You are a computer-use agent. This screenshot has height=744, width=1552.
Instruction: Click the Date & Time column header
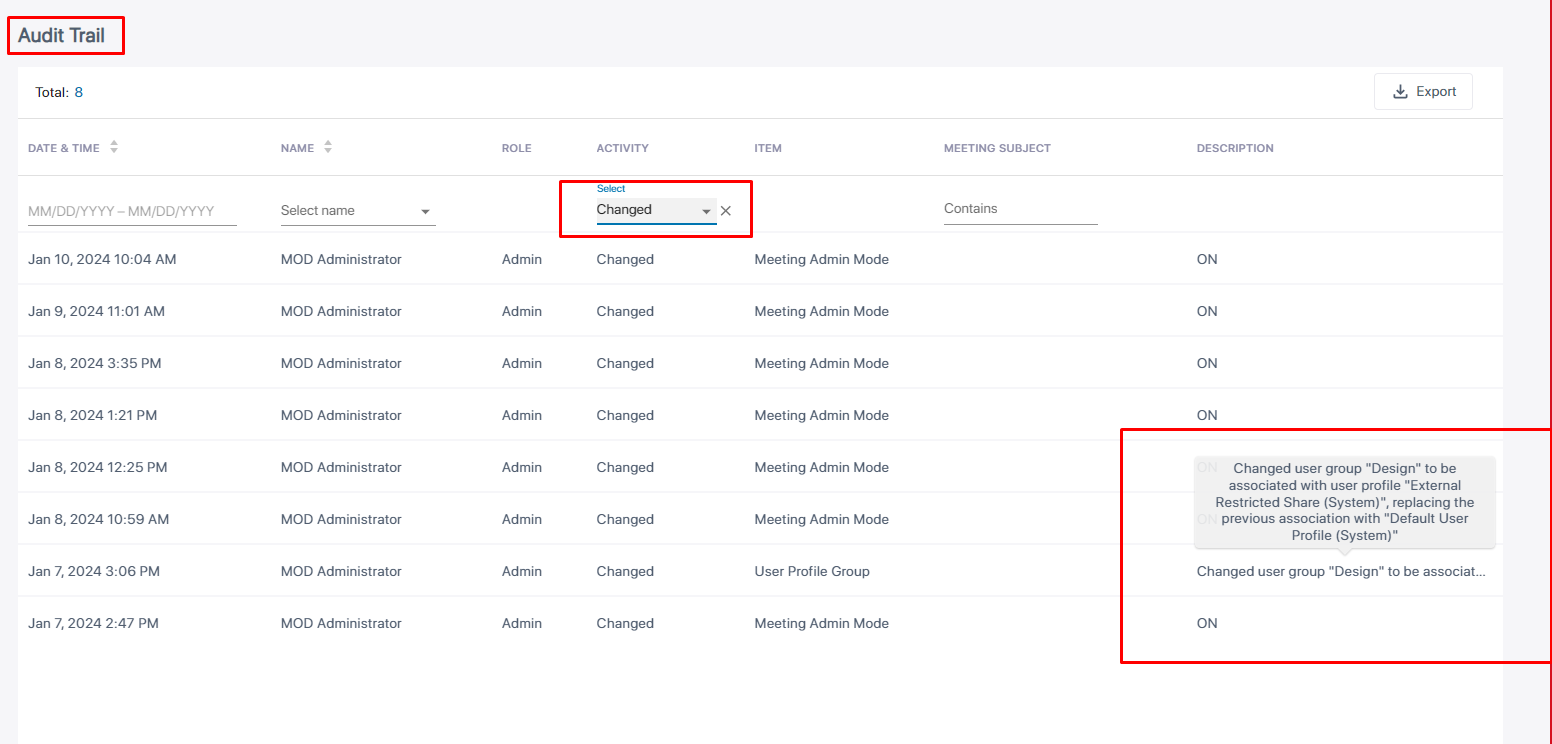pos(64,148)
